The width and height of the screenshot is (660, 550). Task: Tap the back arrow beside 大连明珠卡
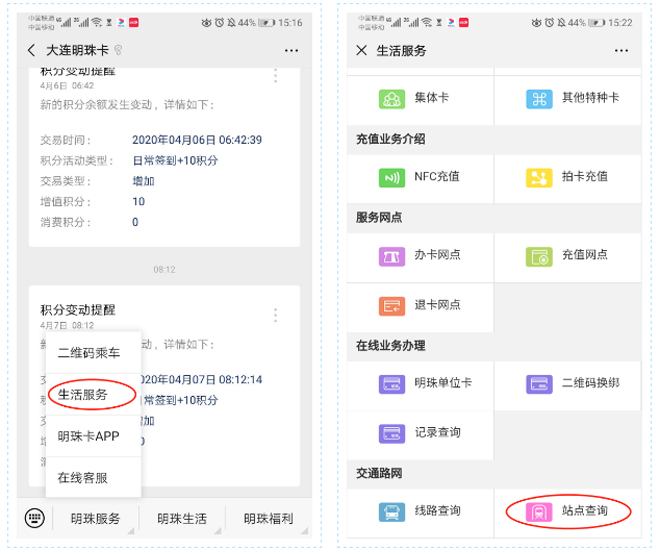coord(31,50)
